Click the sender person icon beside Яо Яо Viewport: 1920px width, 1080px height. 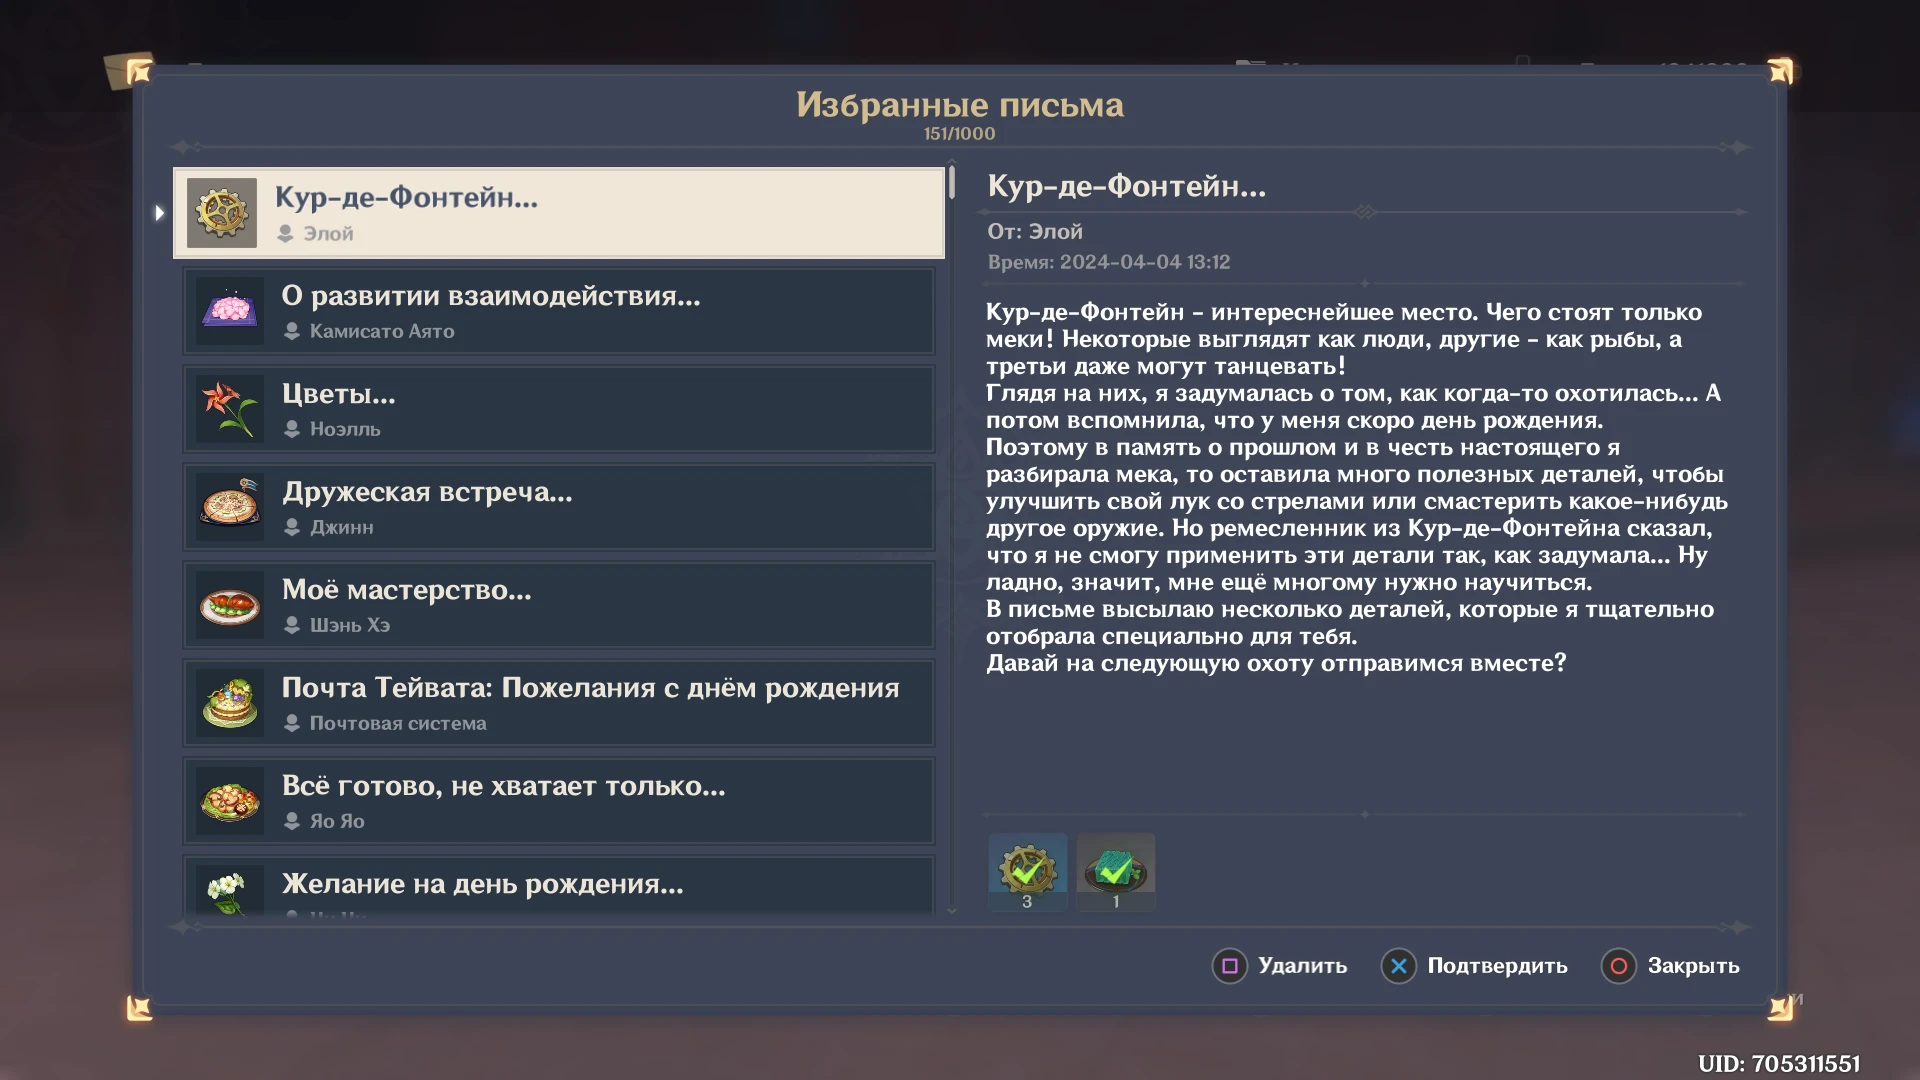click(292, 821)
